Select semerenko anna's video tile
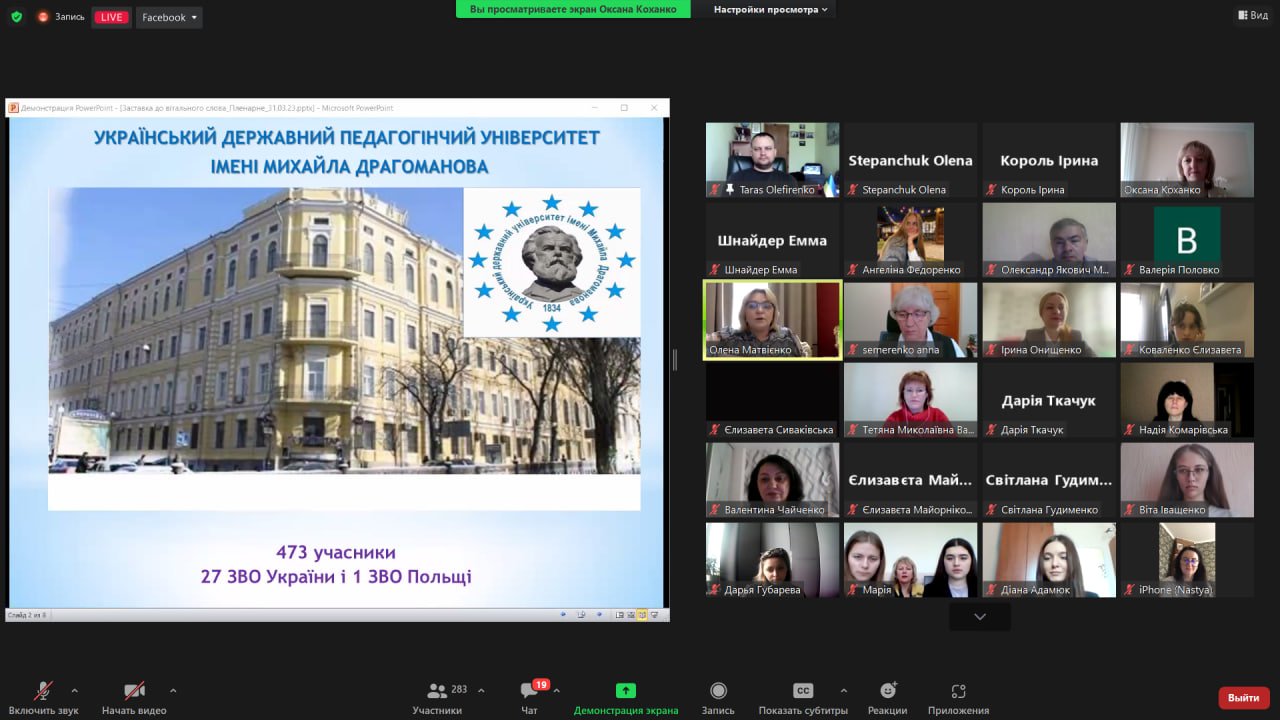The image size is (1280, 720). [x=911, y=320]
